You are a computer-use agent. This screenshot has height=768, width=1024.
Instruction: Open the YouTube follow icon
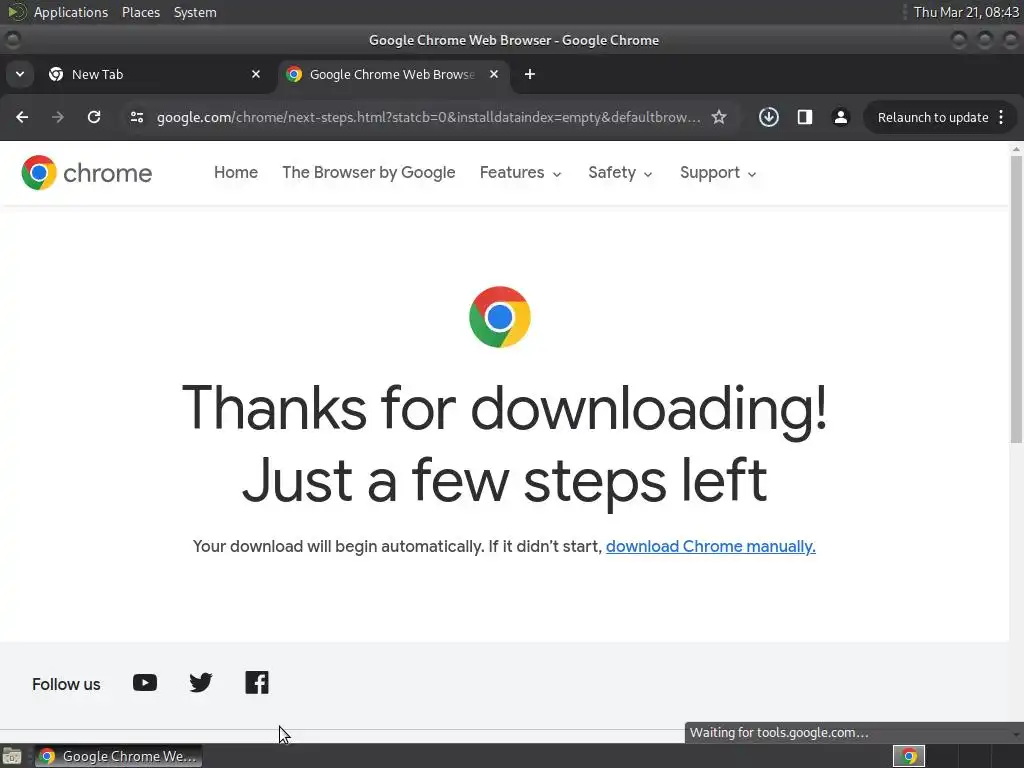point(145,683)
